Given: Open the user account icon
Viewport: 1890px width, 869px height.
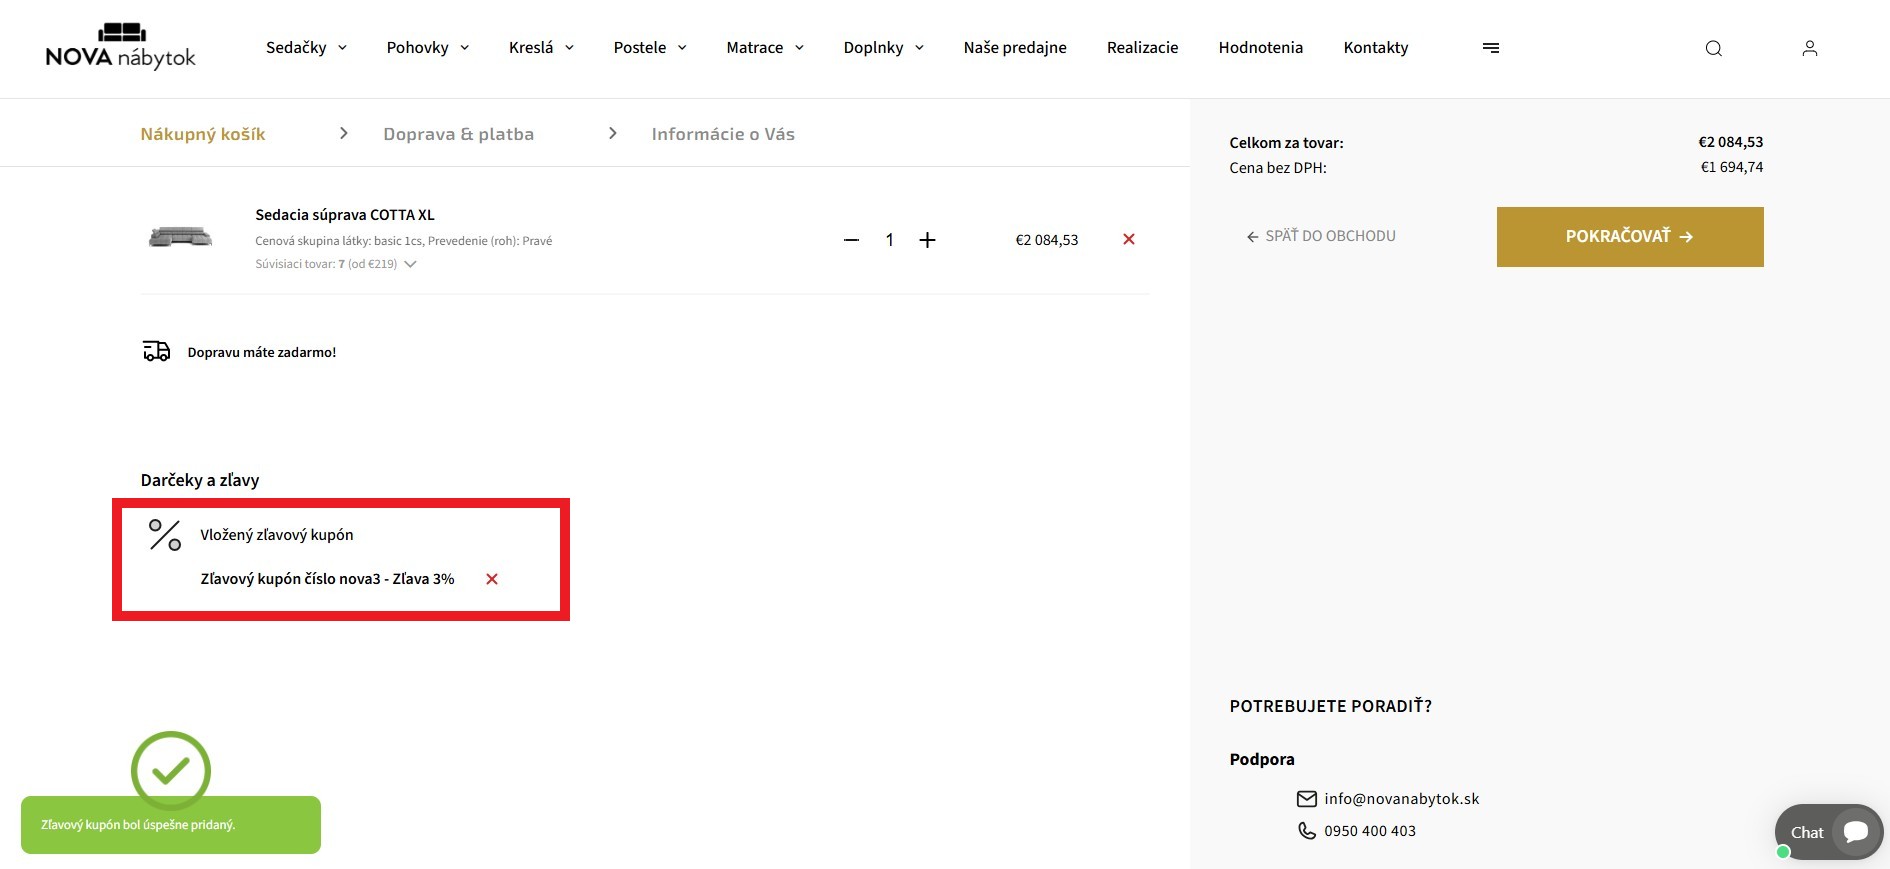Looking at the screenshot, I should (x=1809, y=48).
